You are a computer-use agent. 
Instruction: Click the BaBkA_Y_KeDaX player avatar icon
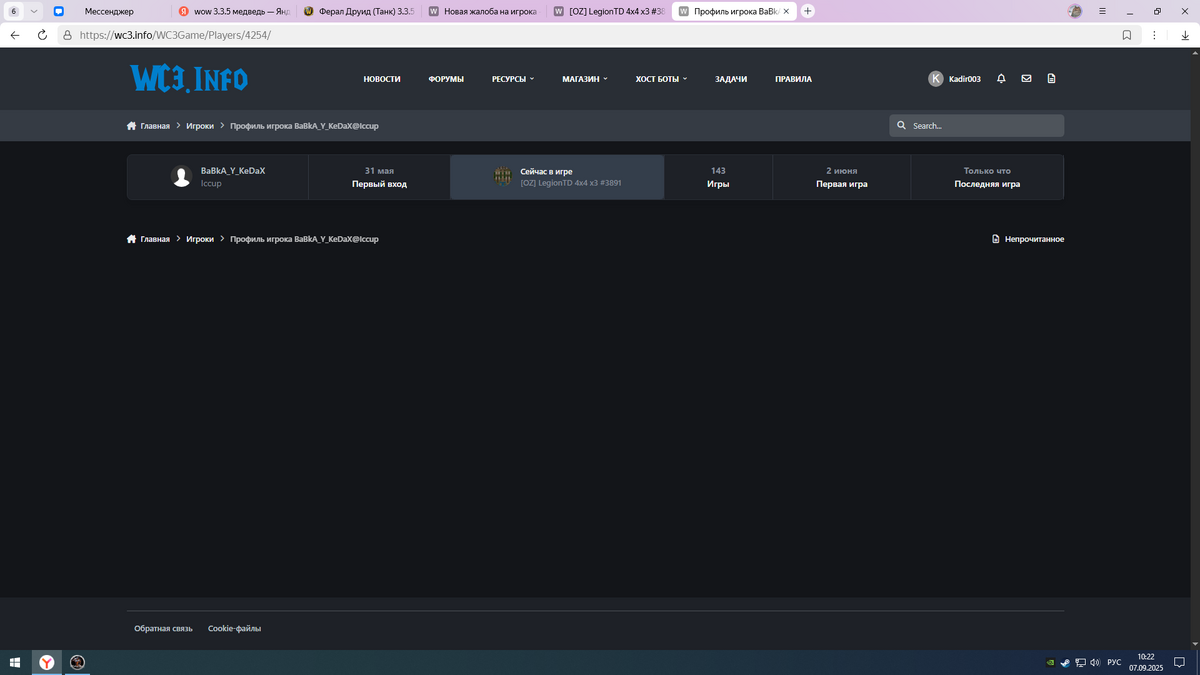(181, 177)
